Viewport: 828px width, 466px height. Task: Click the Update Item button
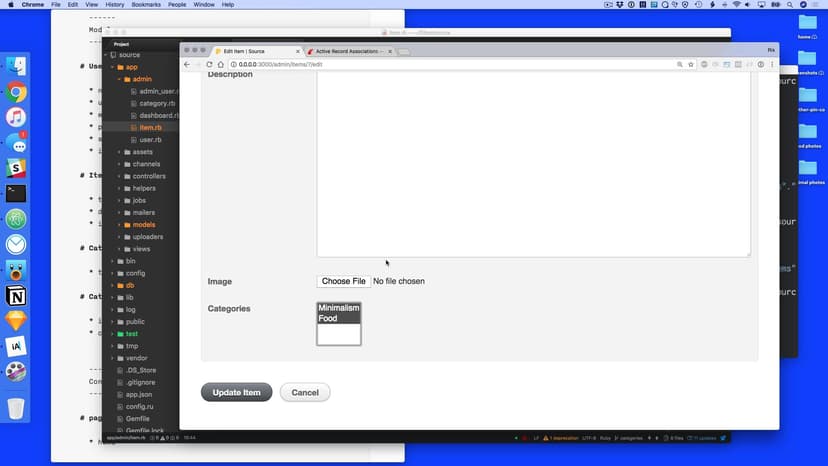(x=236, y=392)
